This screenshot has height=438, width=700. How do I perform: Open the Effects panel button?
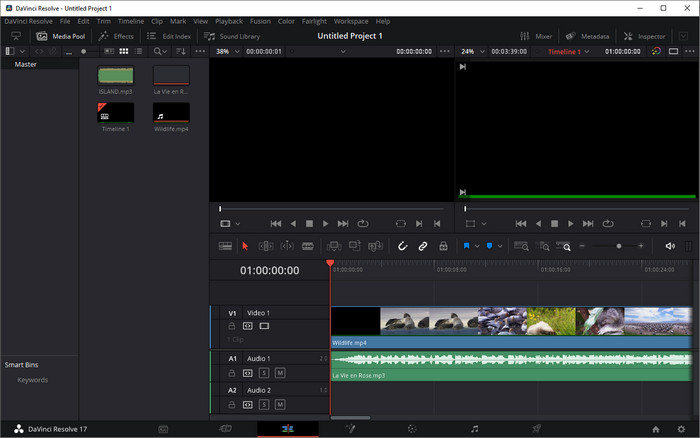pyautogui.click(x=116, y=36)
